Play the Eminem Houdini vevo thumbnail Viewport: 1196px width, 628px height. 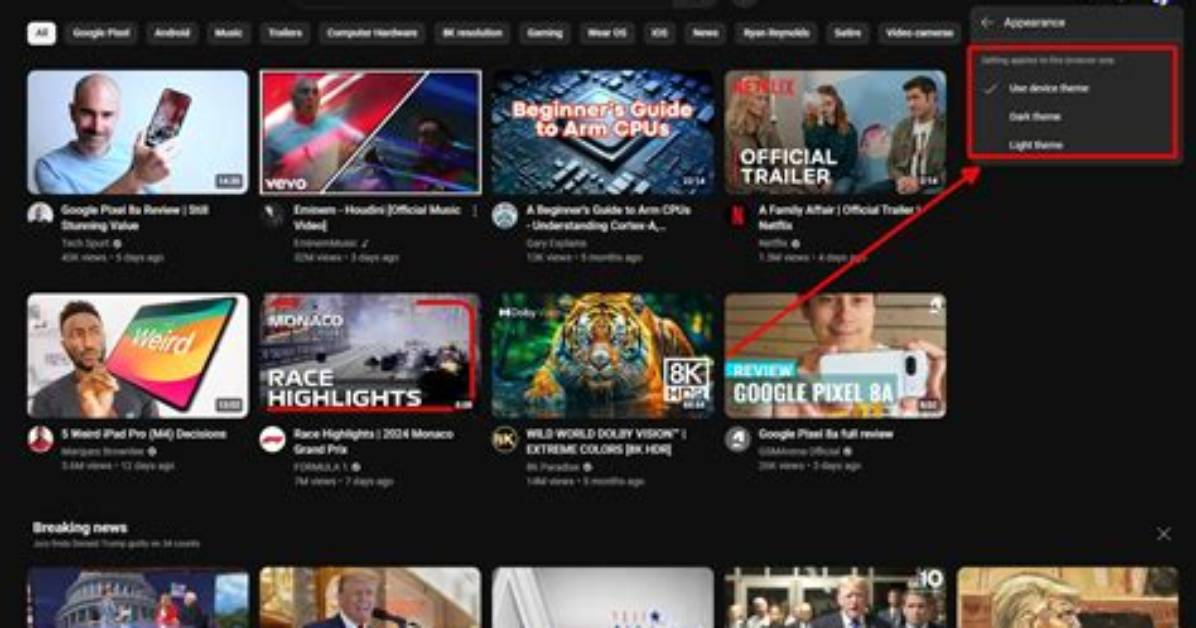[370, 132]
